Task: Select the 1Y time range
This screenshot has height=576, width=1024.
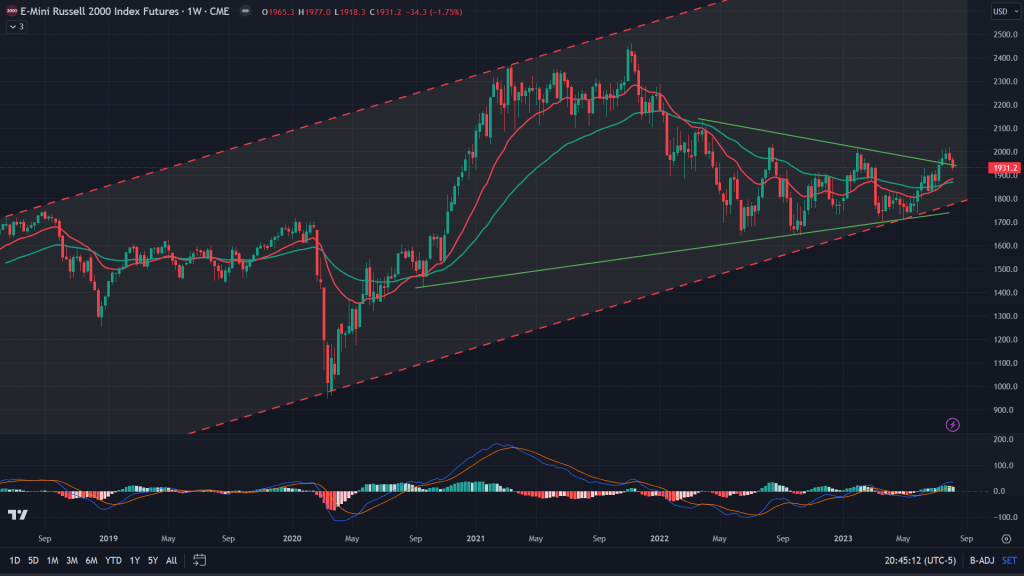Action: (134, 560)
